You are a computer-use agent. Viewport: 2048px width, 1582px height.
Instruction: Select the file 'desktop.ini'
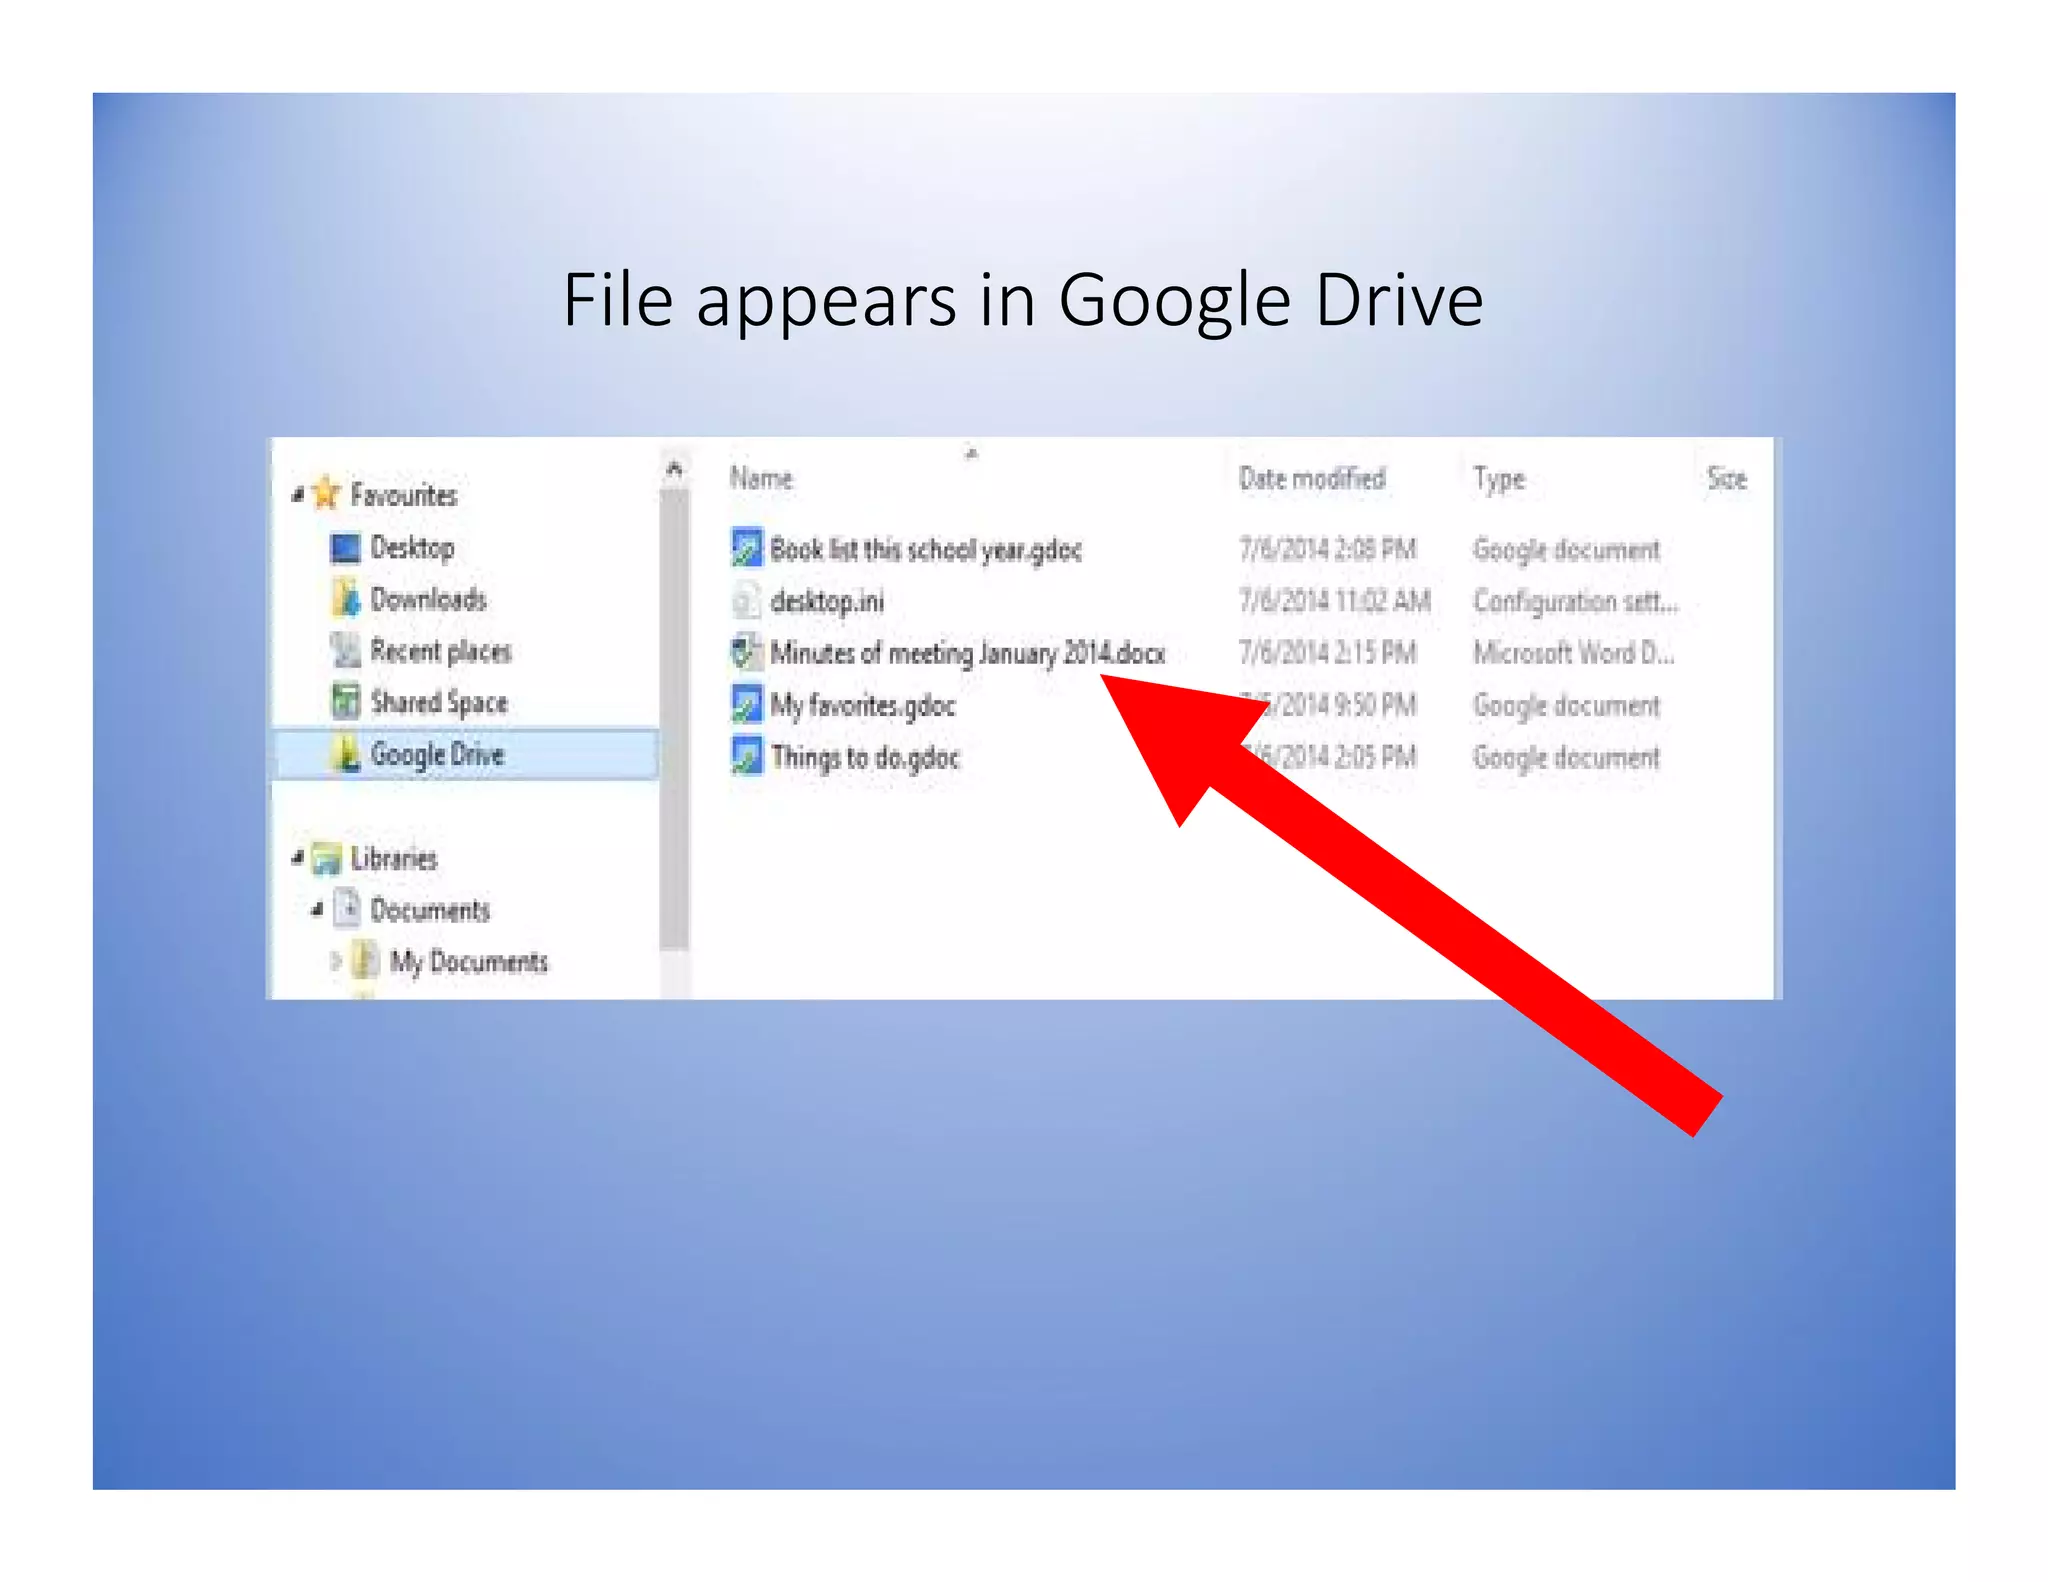tap(827, 602)
